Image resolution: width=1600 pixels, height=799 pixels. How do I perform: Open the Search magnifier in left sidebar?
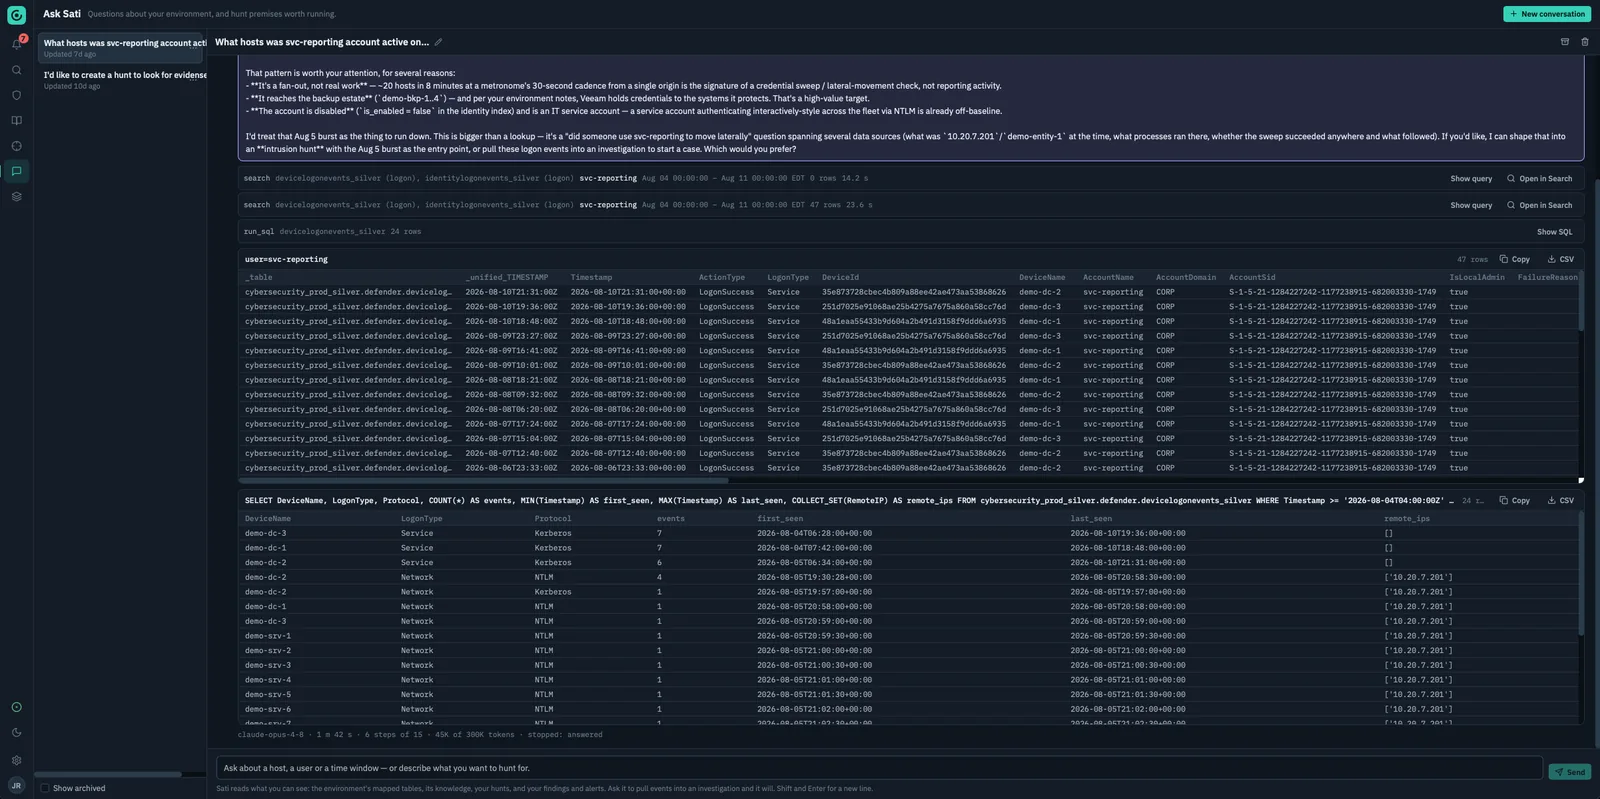pyautogui.click(x=16, y=70)
